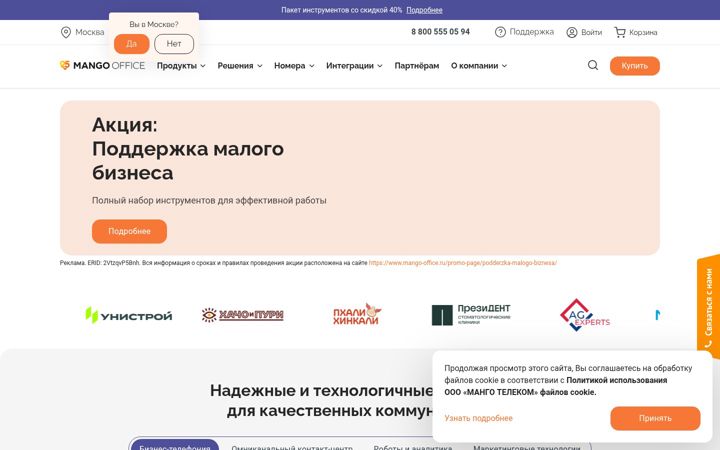Confirm Moscow location with Да button
Image resolution: width=720 pixels, height=450 pixels.
(131, 44)
